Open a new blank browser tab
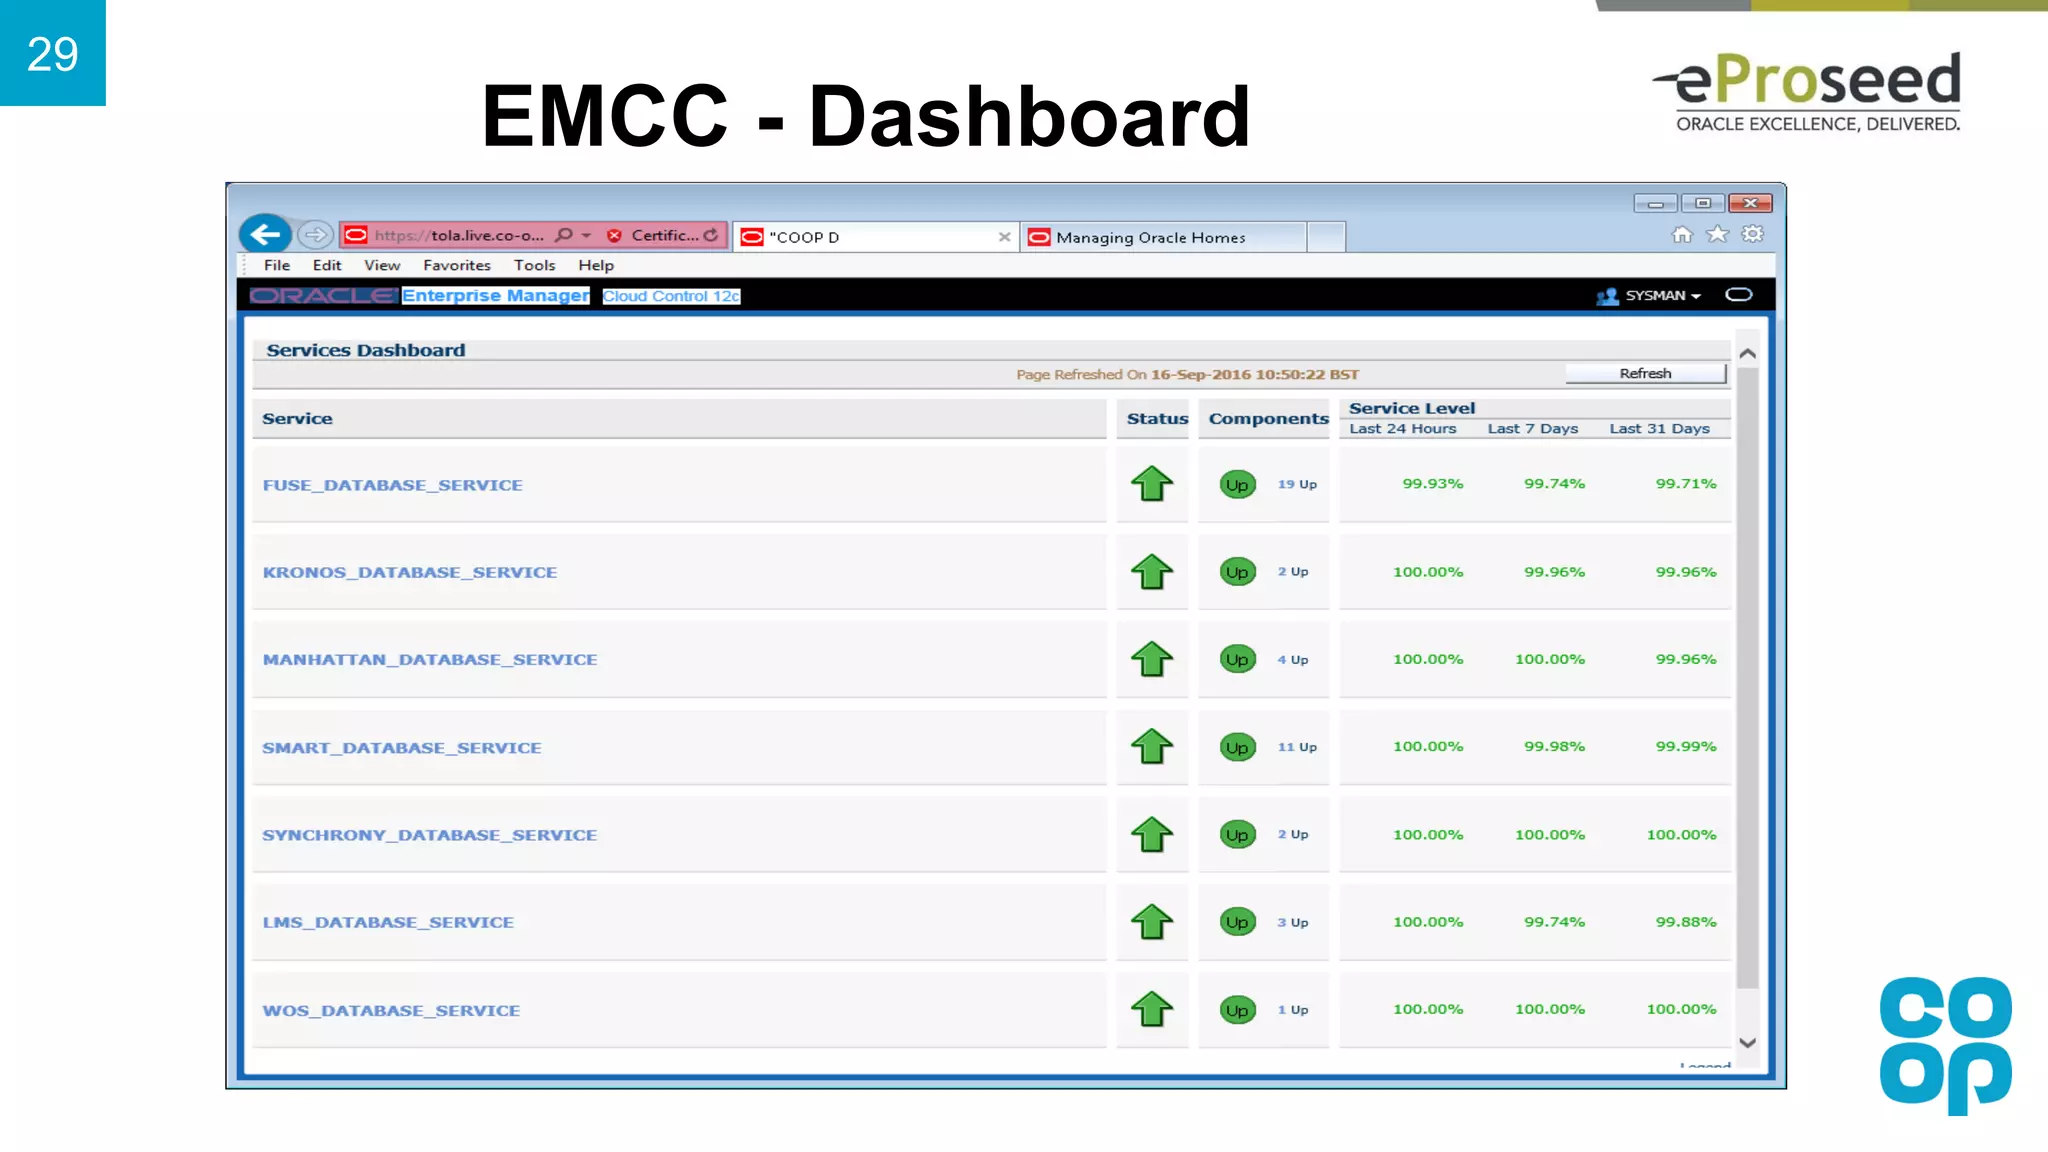The height and width of the screenshot is (1152, 2048). pos(1326,237)
